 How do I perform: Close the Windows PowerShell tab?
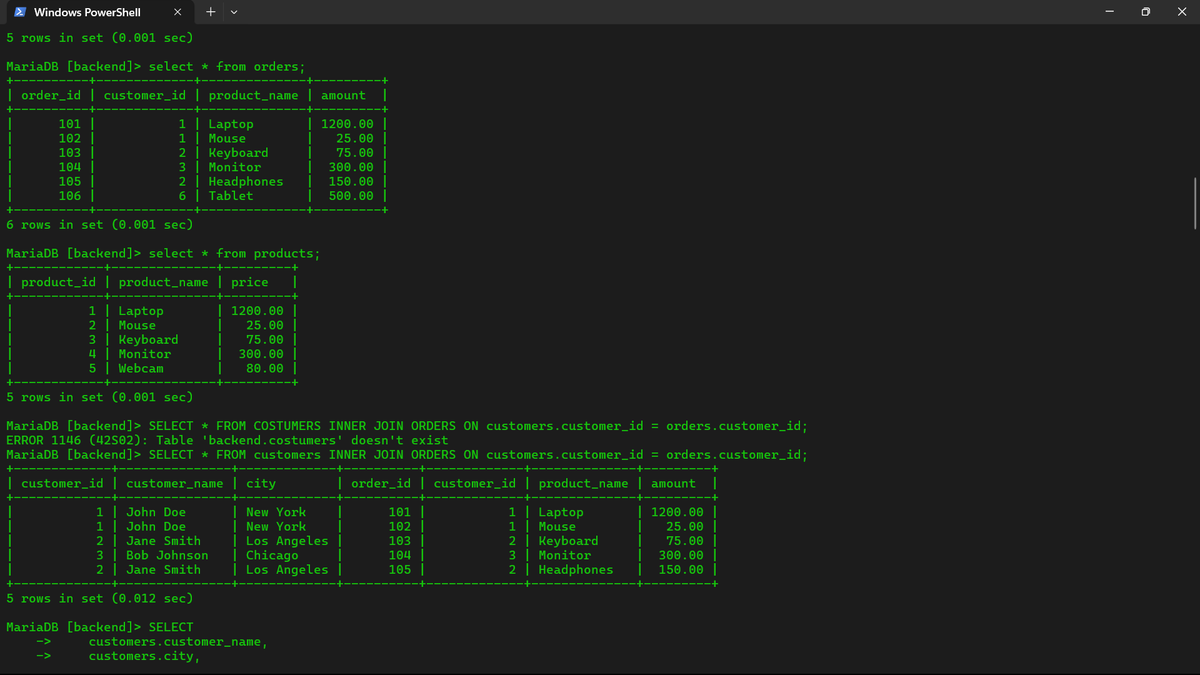[177, 12]
